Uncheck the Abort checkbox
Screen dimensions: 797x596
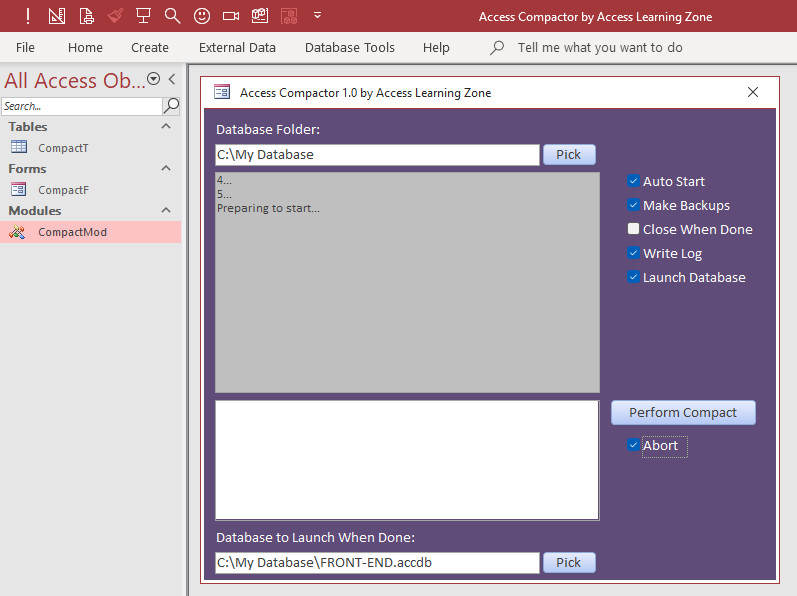[633, 446]
